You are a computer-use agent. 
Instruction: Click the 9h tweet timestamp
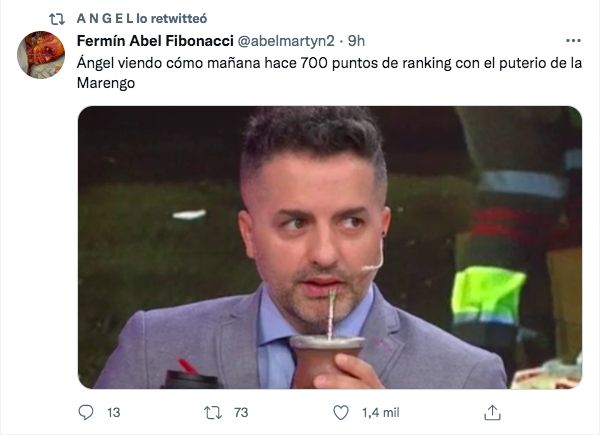coord(356,41)
